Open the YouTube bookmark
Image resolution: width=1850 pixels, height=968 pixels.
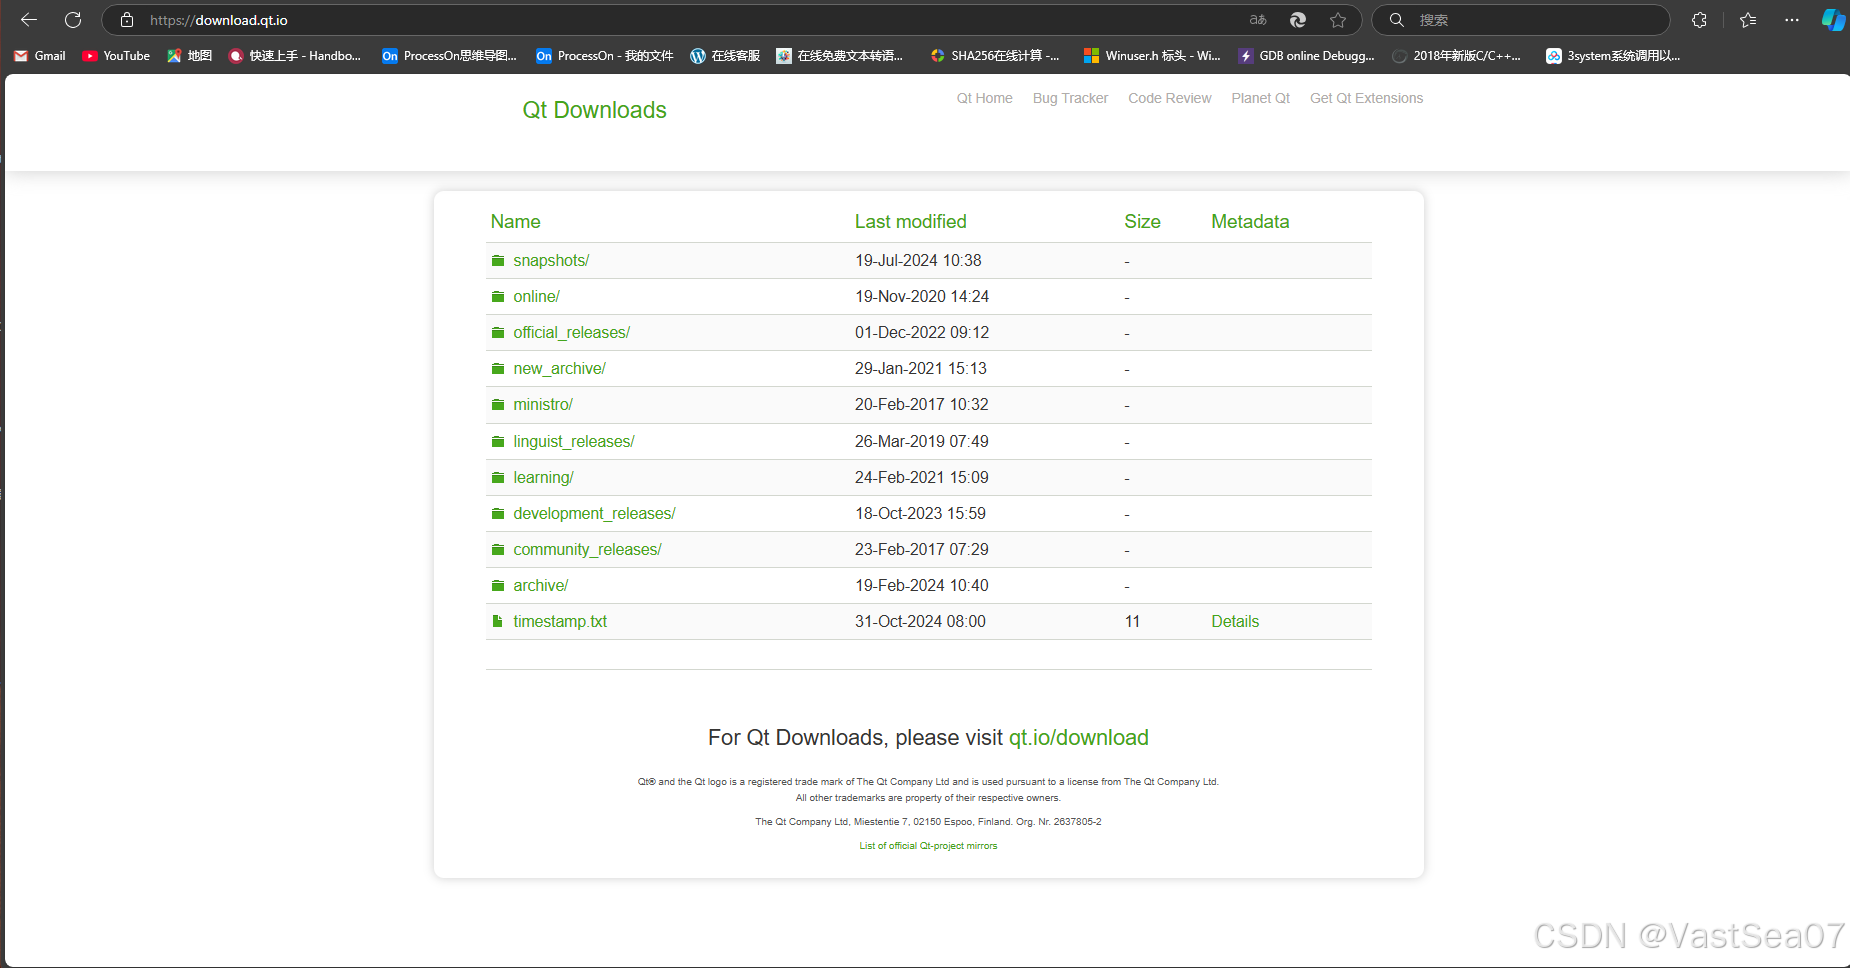click(x=116, y=56)
